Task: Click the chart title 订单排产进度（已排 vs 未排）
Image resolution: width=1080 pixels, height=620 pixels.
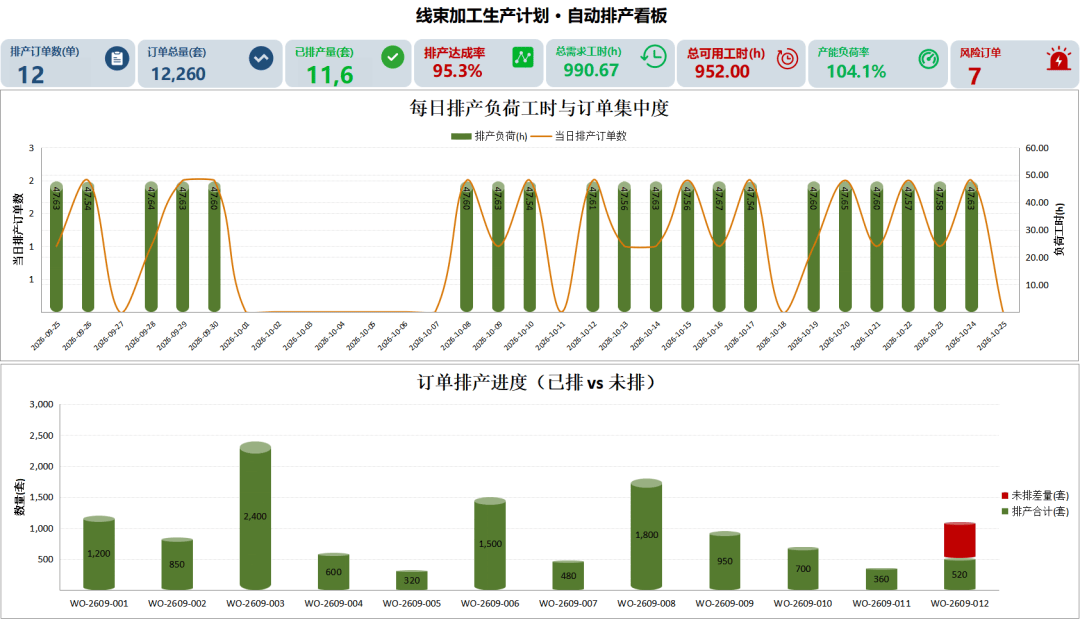Action: coord(539,382)
